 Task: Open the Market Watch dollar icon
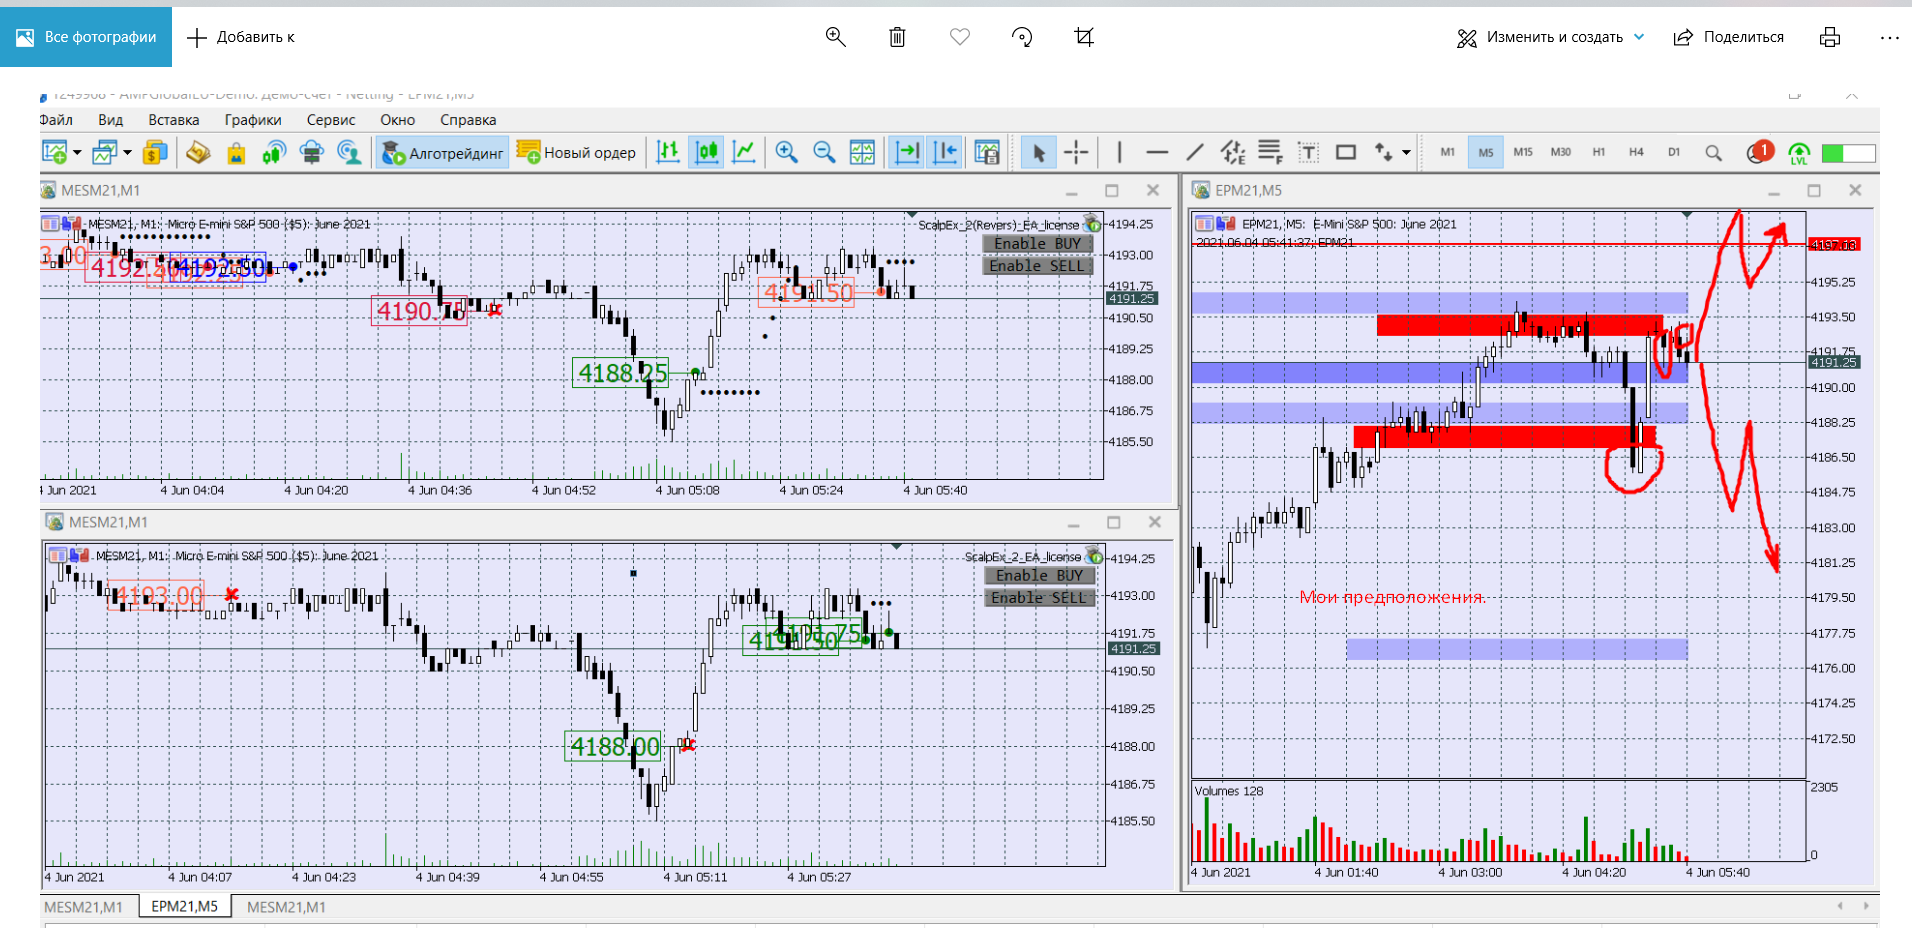coord(154,153)
